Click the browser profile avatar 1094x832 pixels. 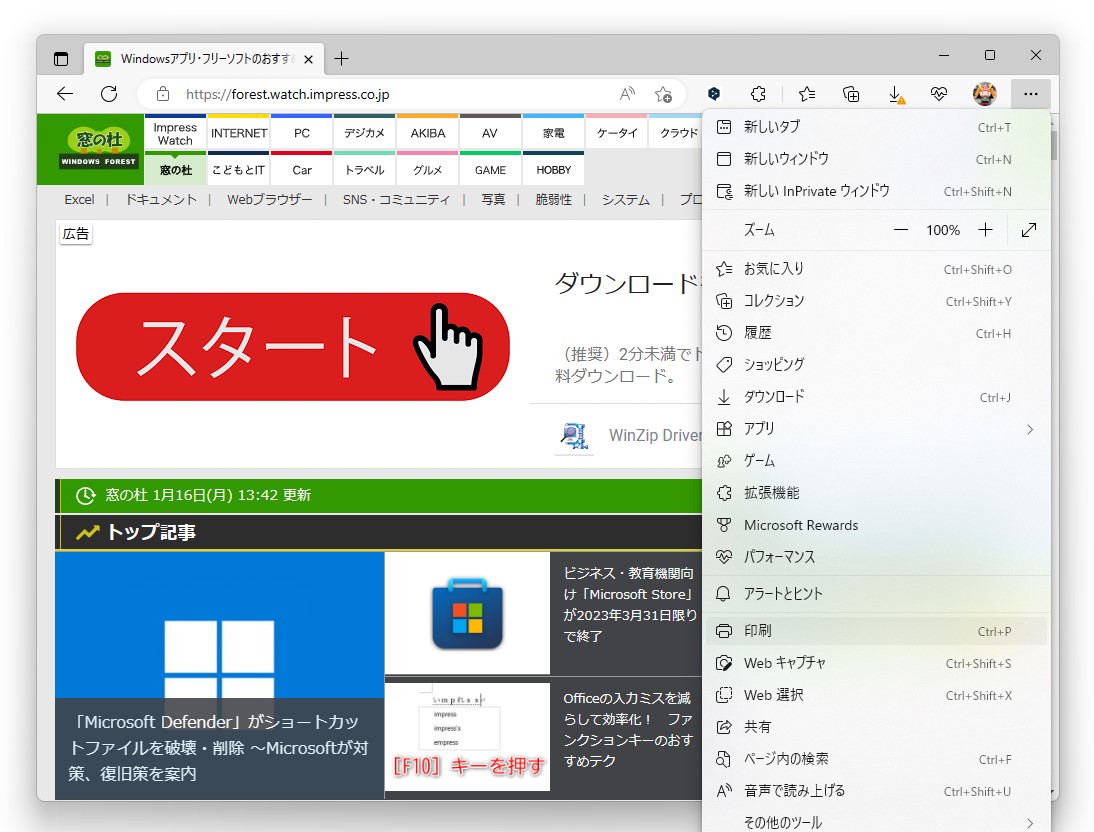point(984,93)
